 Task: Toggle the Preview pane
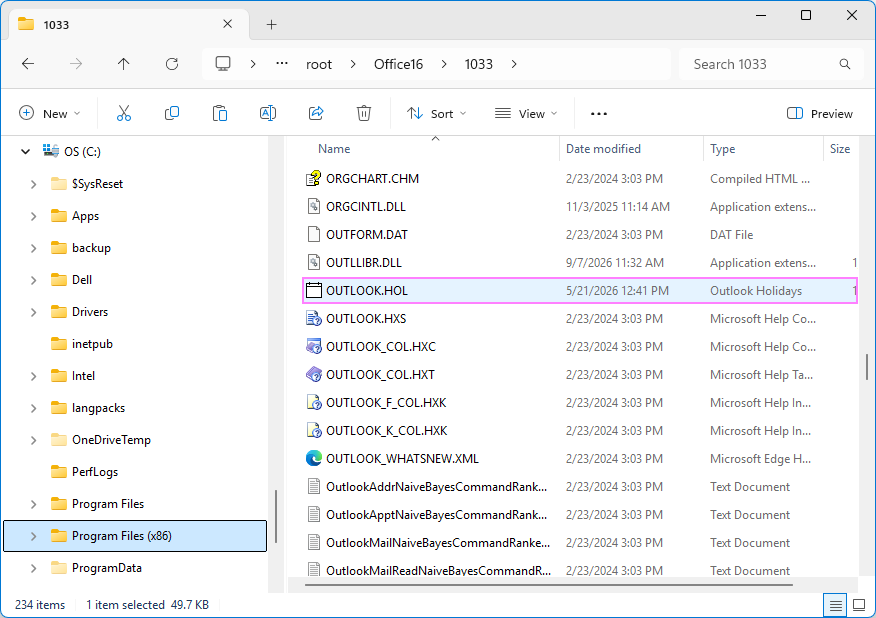coord(820,113)
